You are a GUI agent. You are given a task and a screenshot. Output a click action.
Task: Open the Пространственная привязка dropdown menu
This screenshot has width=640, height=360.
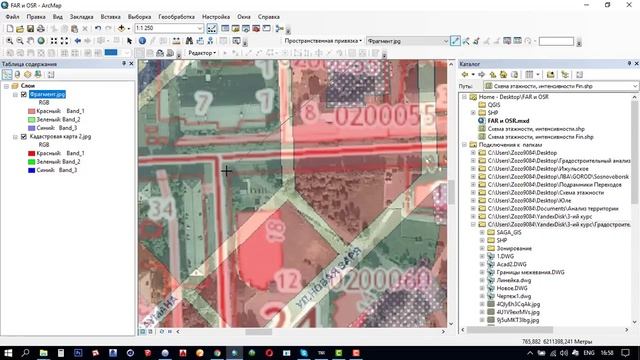323,41
